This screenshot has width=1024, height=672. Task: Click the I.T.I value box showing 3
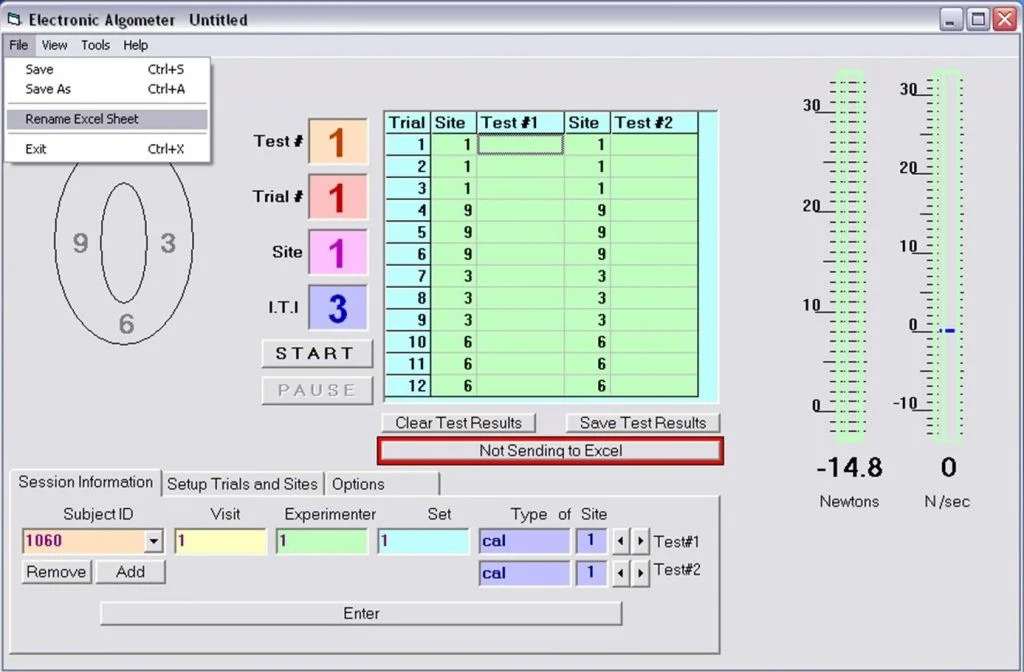[338, 308]
